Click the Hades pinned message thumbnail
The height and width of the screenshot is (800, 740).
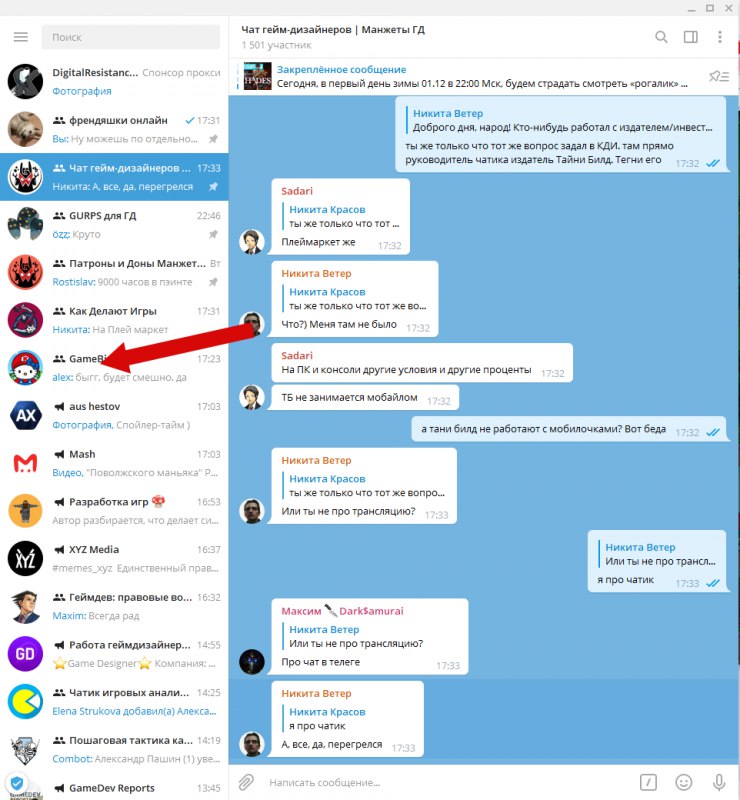click(257, 77)
